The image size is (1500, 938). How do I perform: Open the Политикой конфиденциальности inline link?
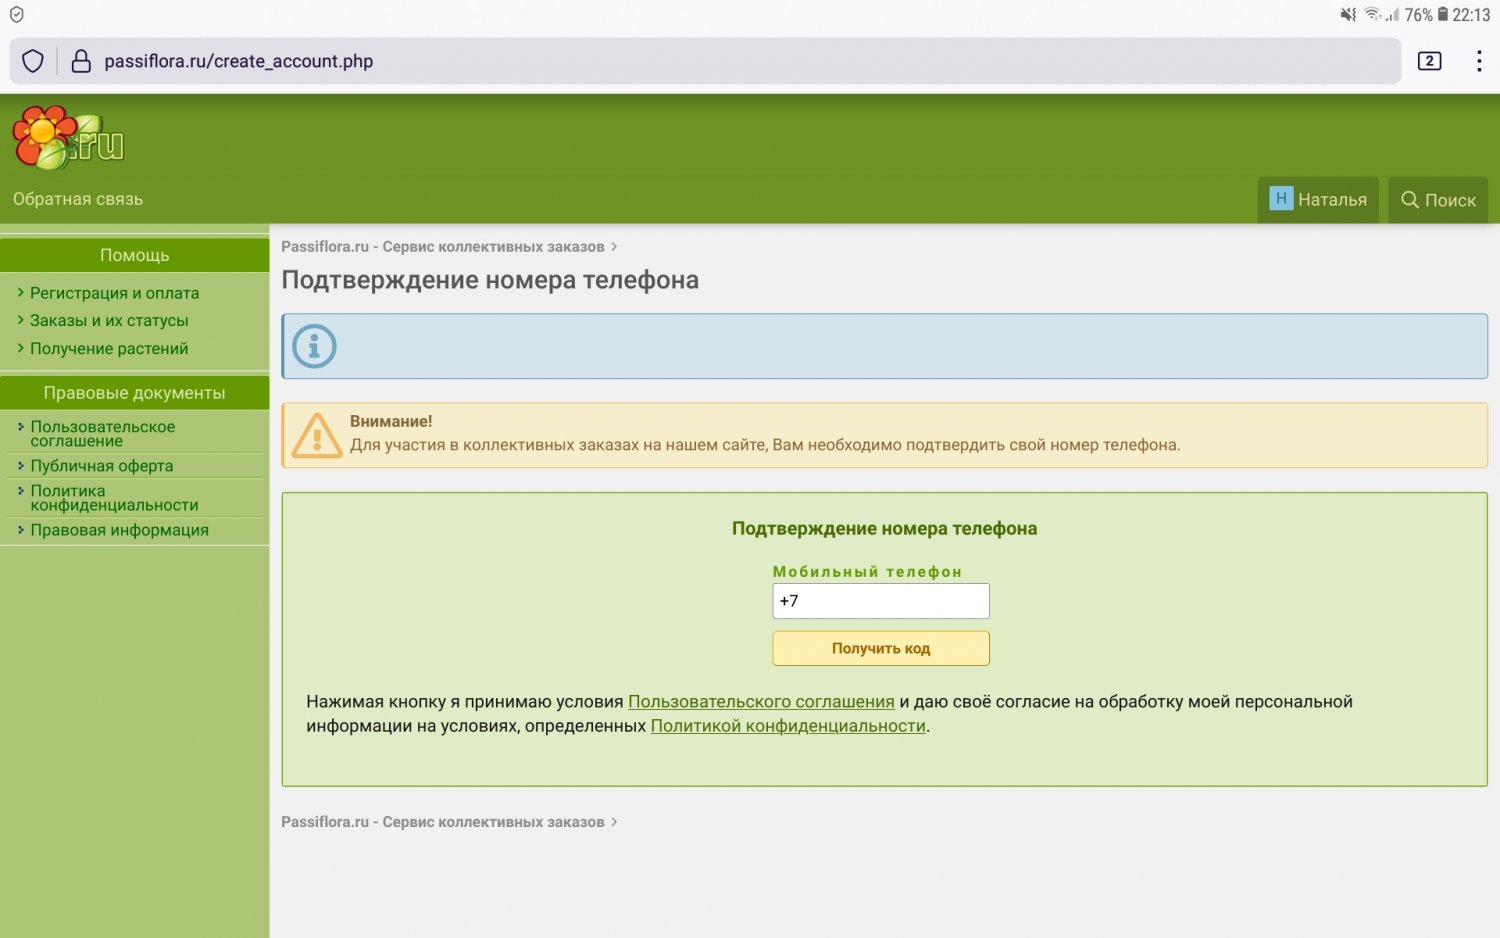click(788, 726)
